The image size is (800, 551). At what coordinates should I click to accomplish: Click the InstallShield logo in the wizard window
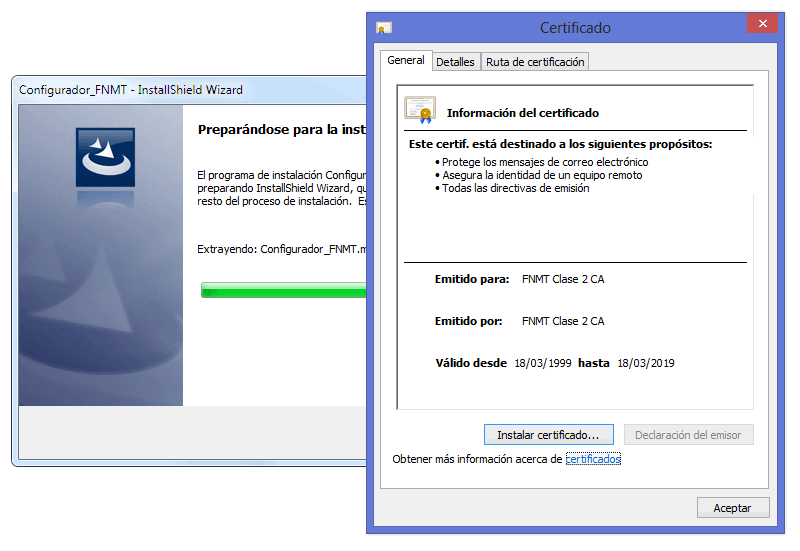pyautogui.click(x=106, y=157)
